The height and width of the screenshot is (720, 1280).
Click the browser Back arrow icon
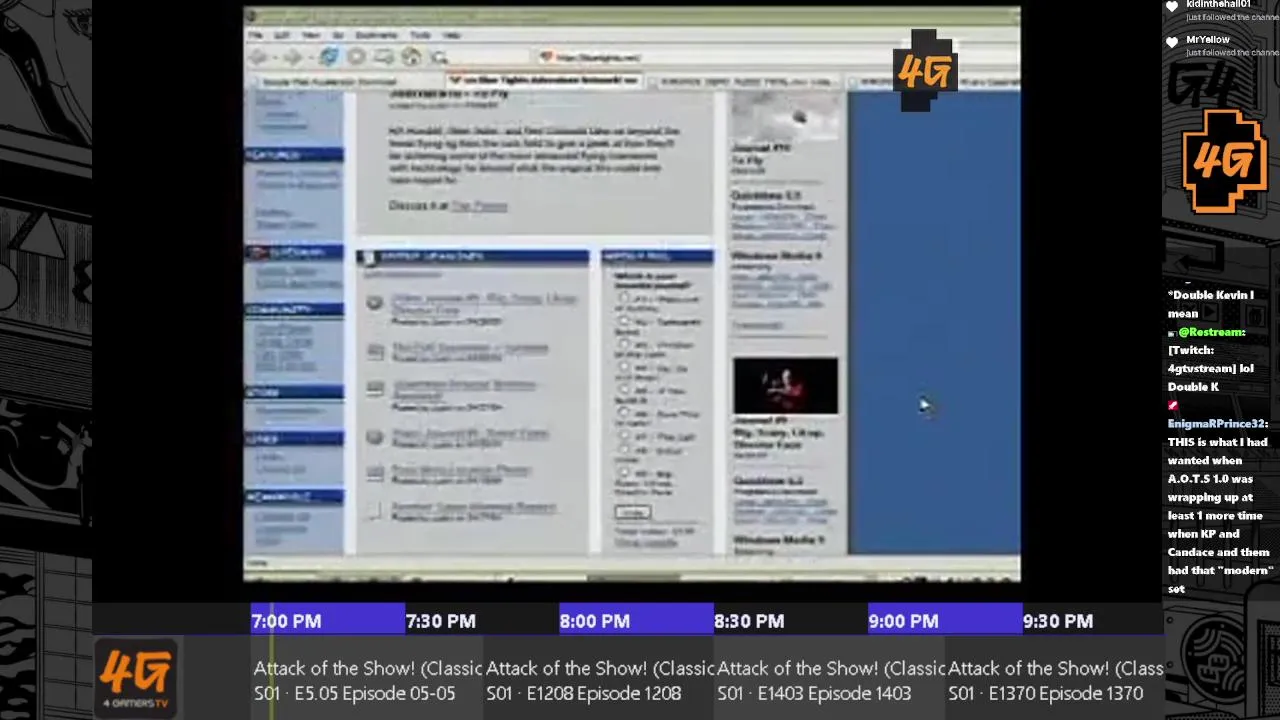pos(258,57)
